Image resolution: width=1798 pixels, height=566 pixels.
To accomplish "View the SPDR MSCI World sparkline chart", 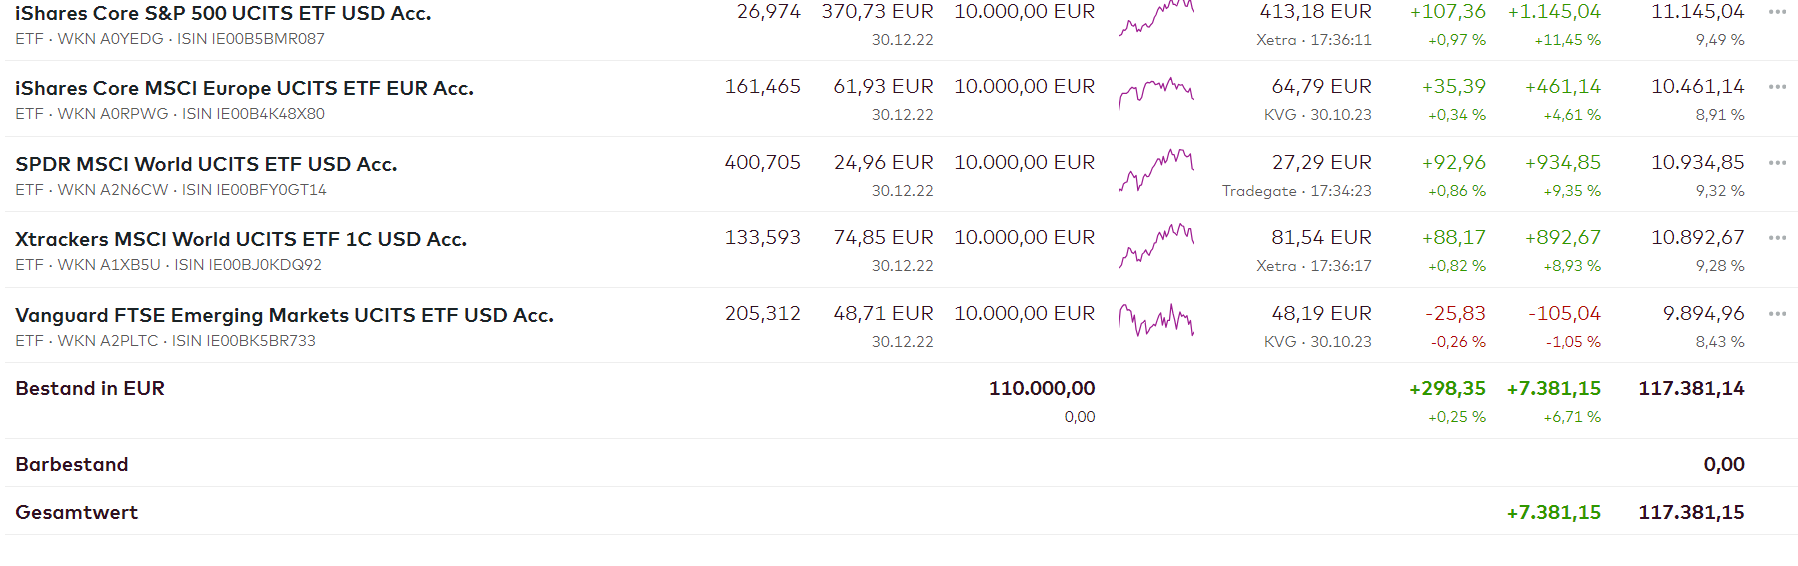I will click(1156, 169).
